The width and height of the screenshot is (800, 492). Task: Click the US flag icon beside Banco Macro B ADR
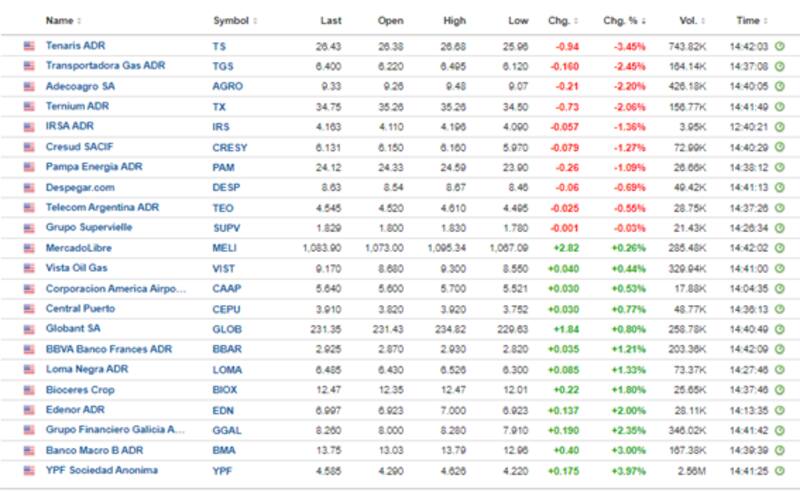coord(29,450)
